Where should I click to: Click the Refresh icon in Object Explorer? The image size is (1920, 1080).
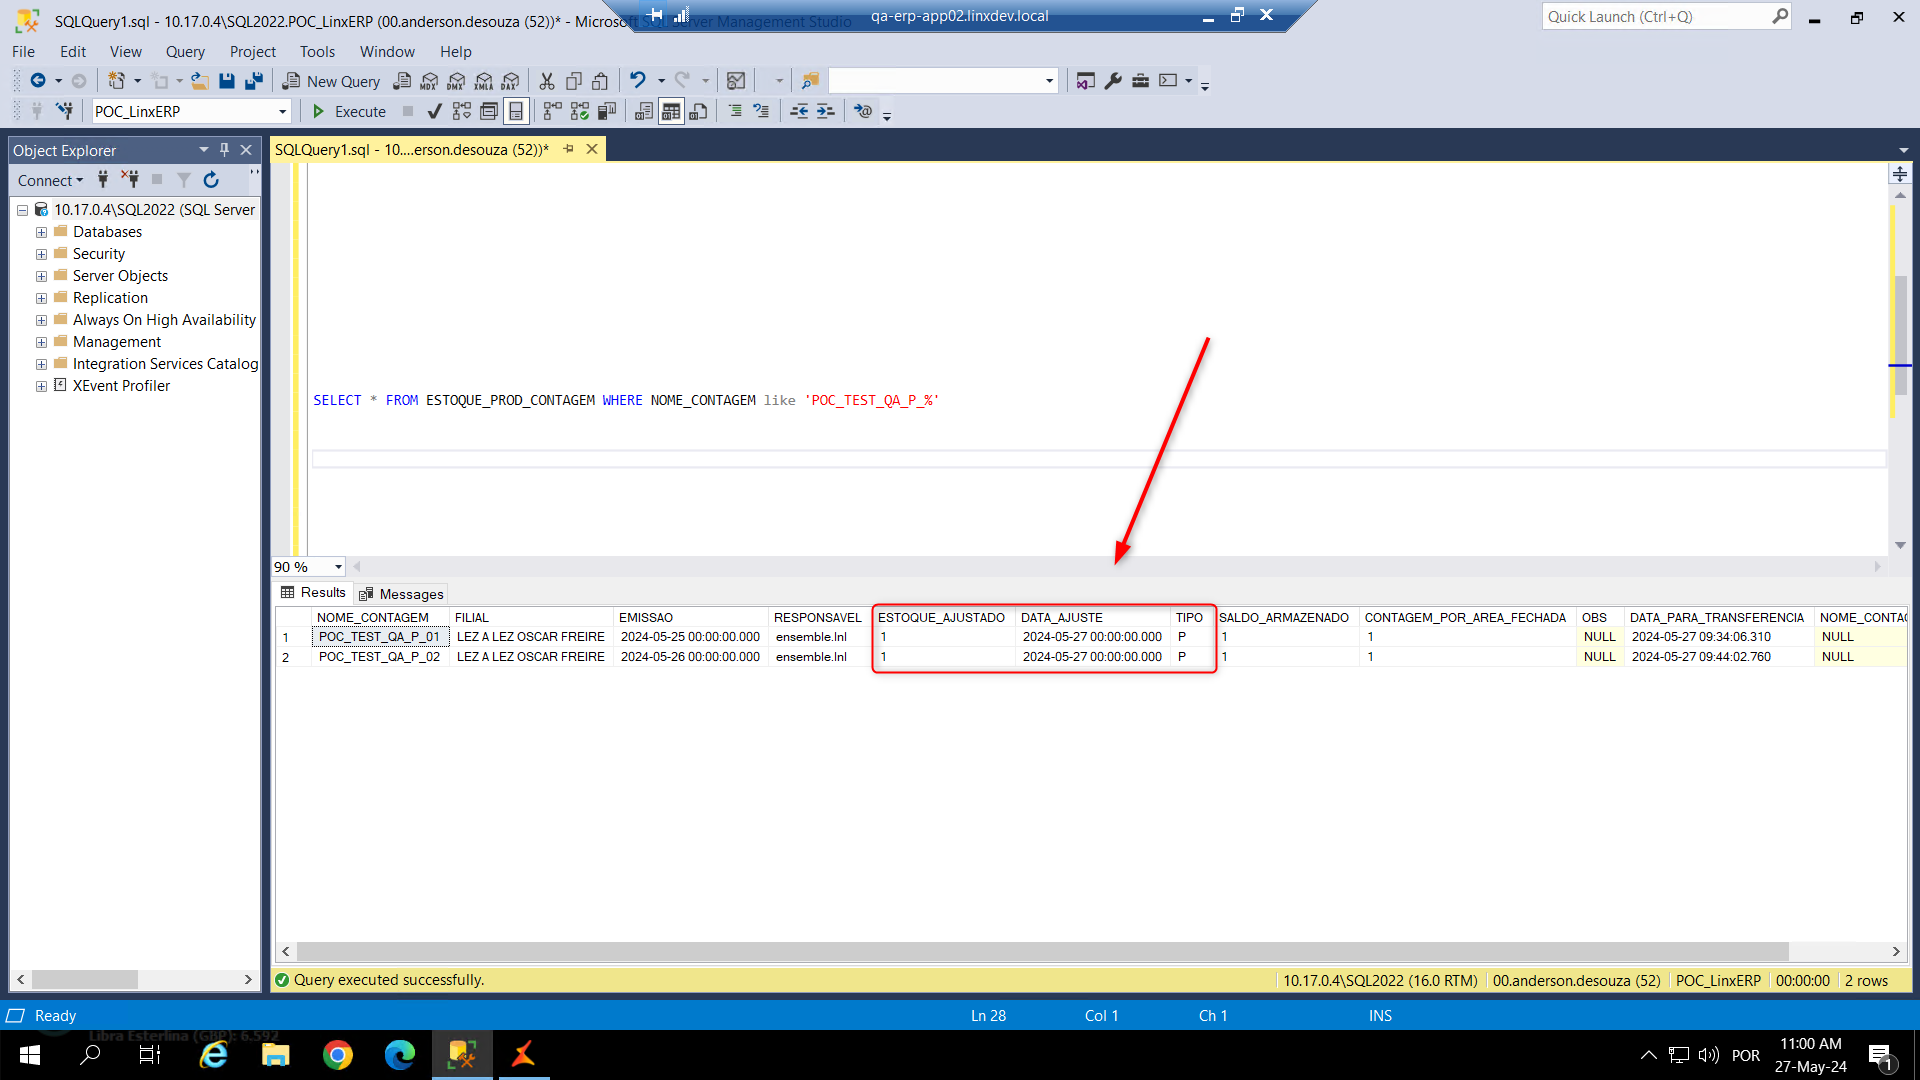coord(211,180)
